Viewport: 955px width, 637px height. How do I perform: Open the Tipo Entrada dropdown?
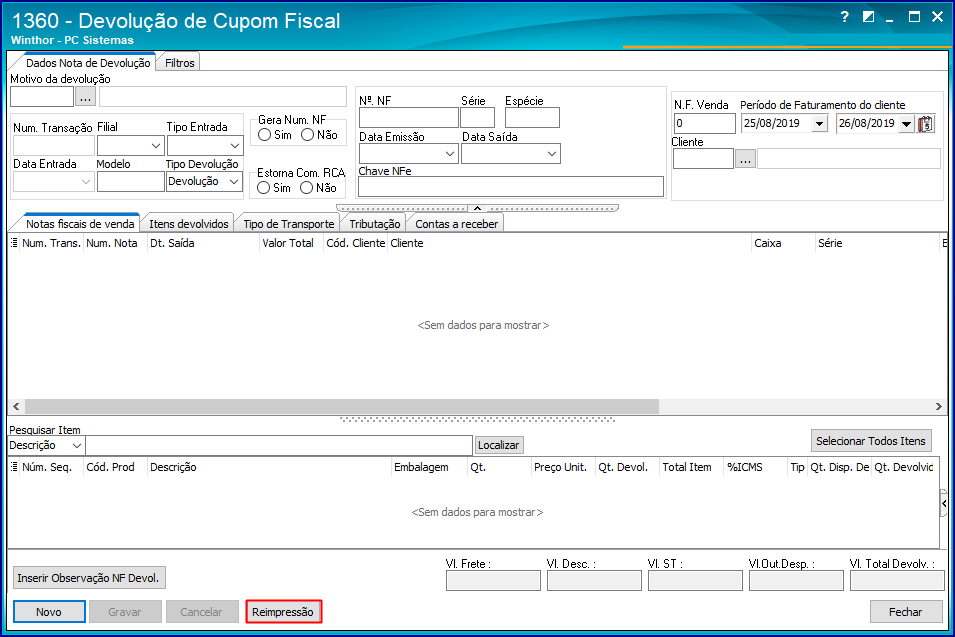234,146
